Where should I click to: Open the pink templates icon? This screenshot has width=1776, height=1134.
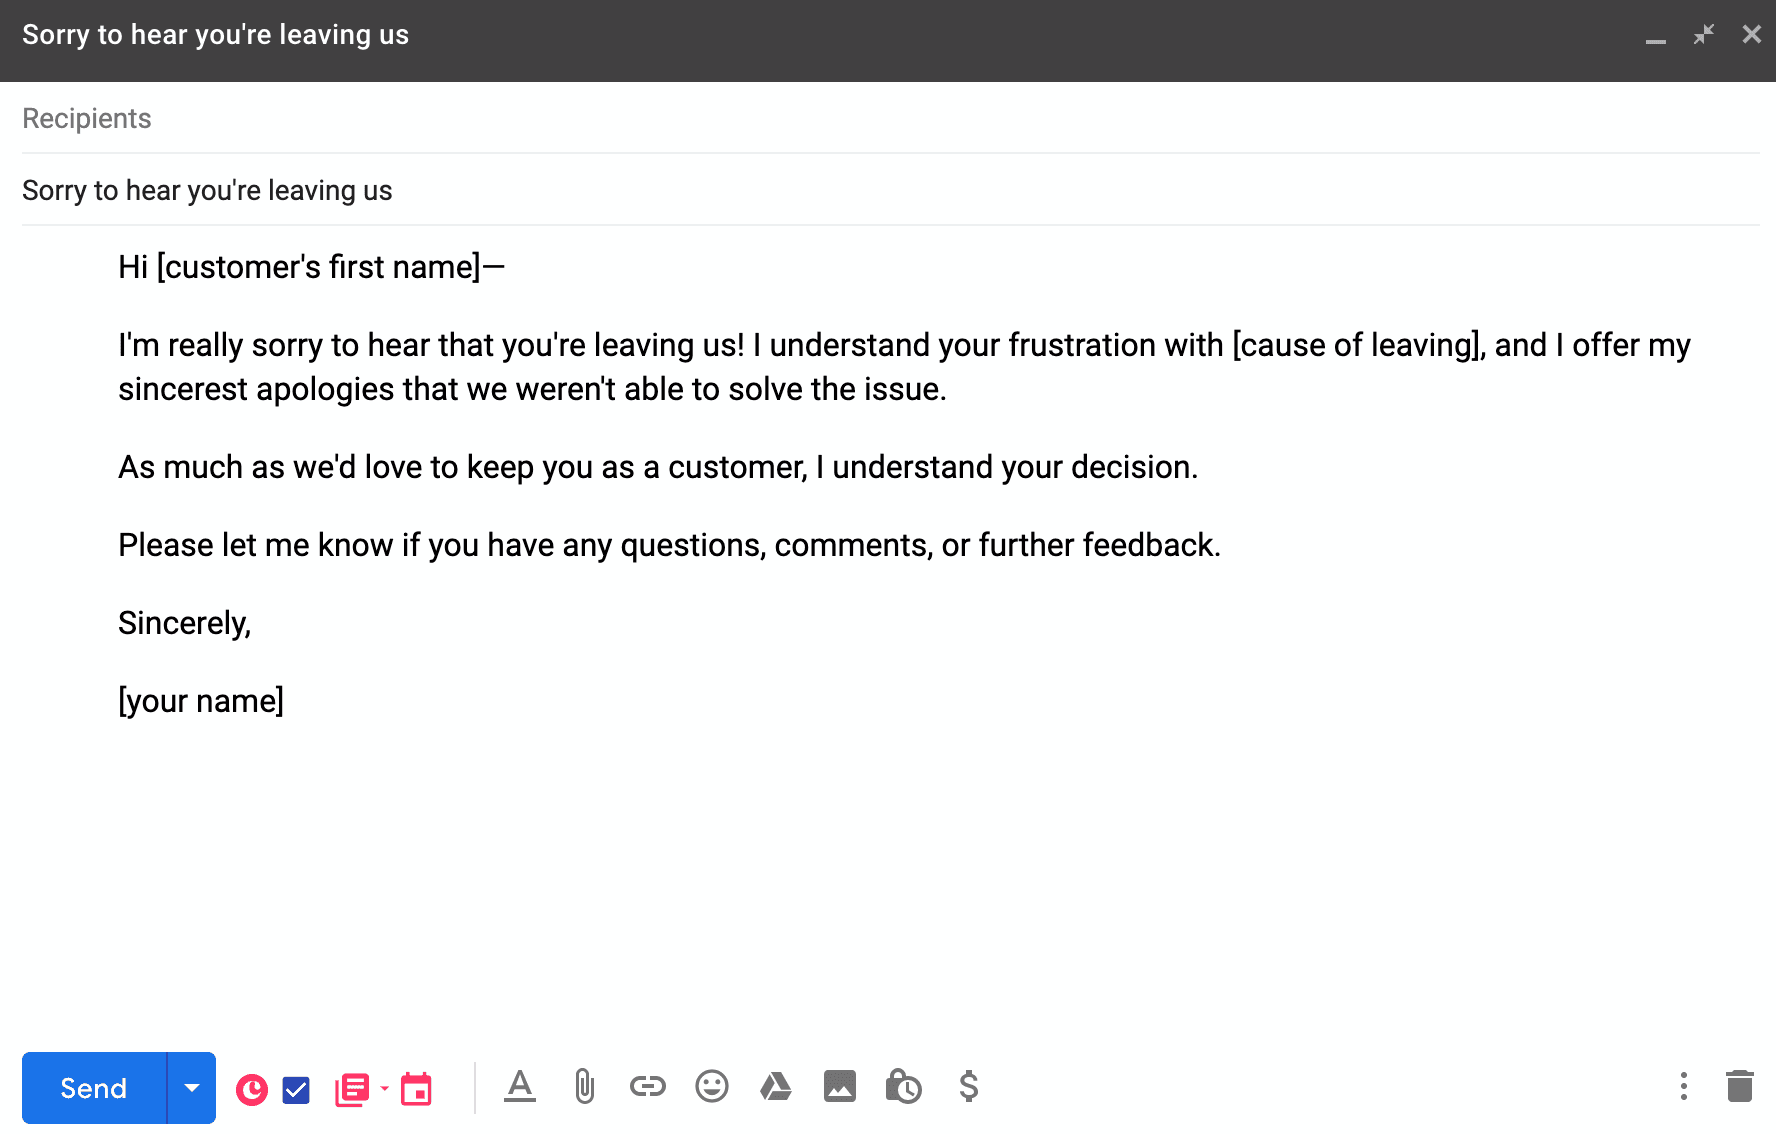(352, 1089)
